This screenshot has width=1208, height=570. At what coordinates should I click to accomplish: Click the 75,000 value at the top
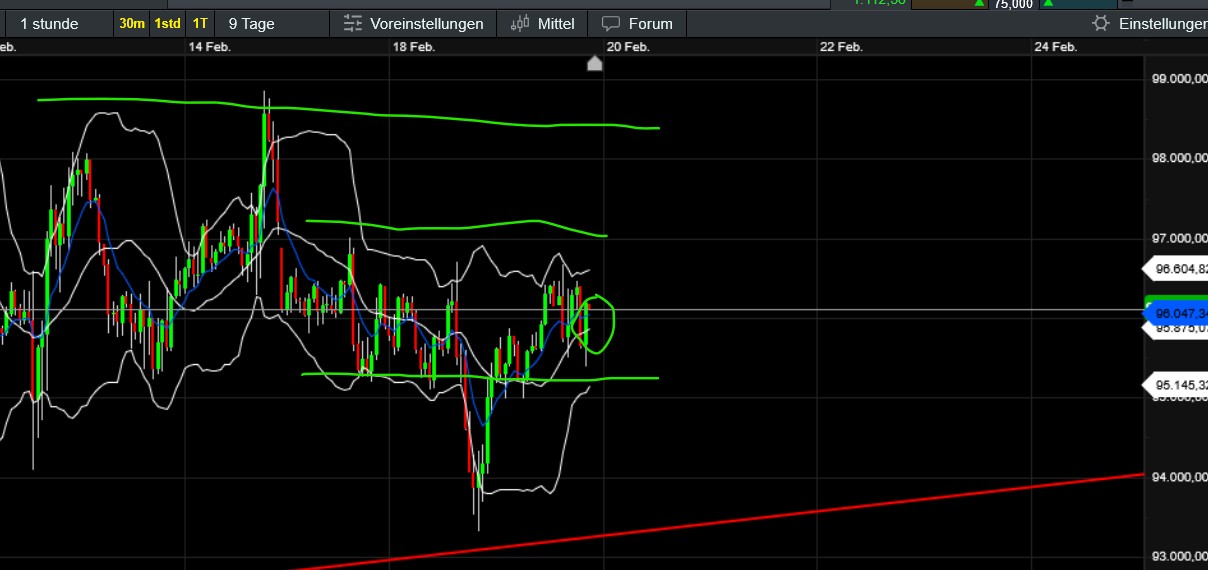1014,5
